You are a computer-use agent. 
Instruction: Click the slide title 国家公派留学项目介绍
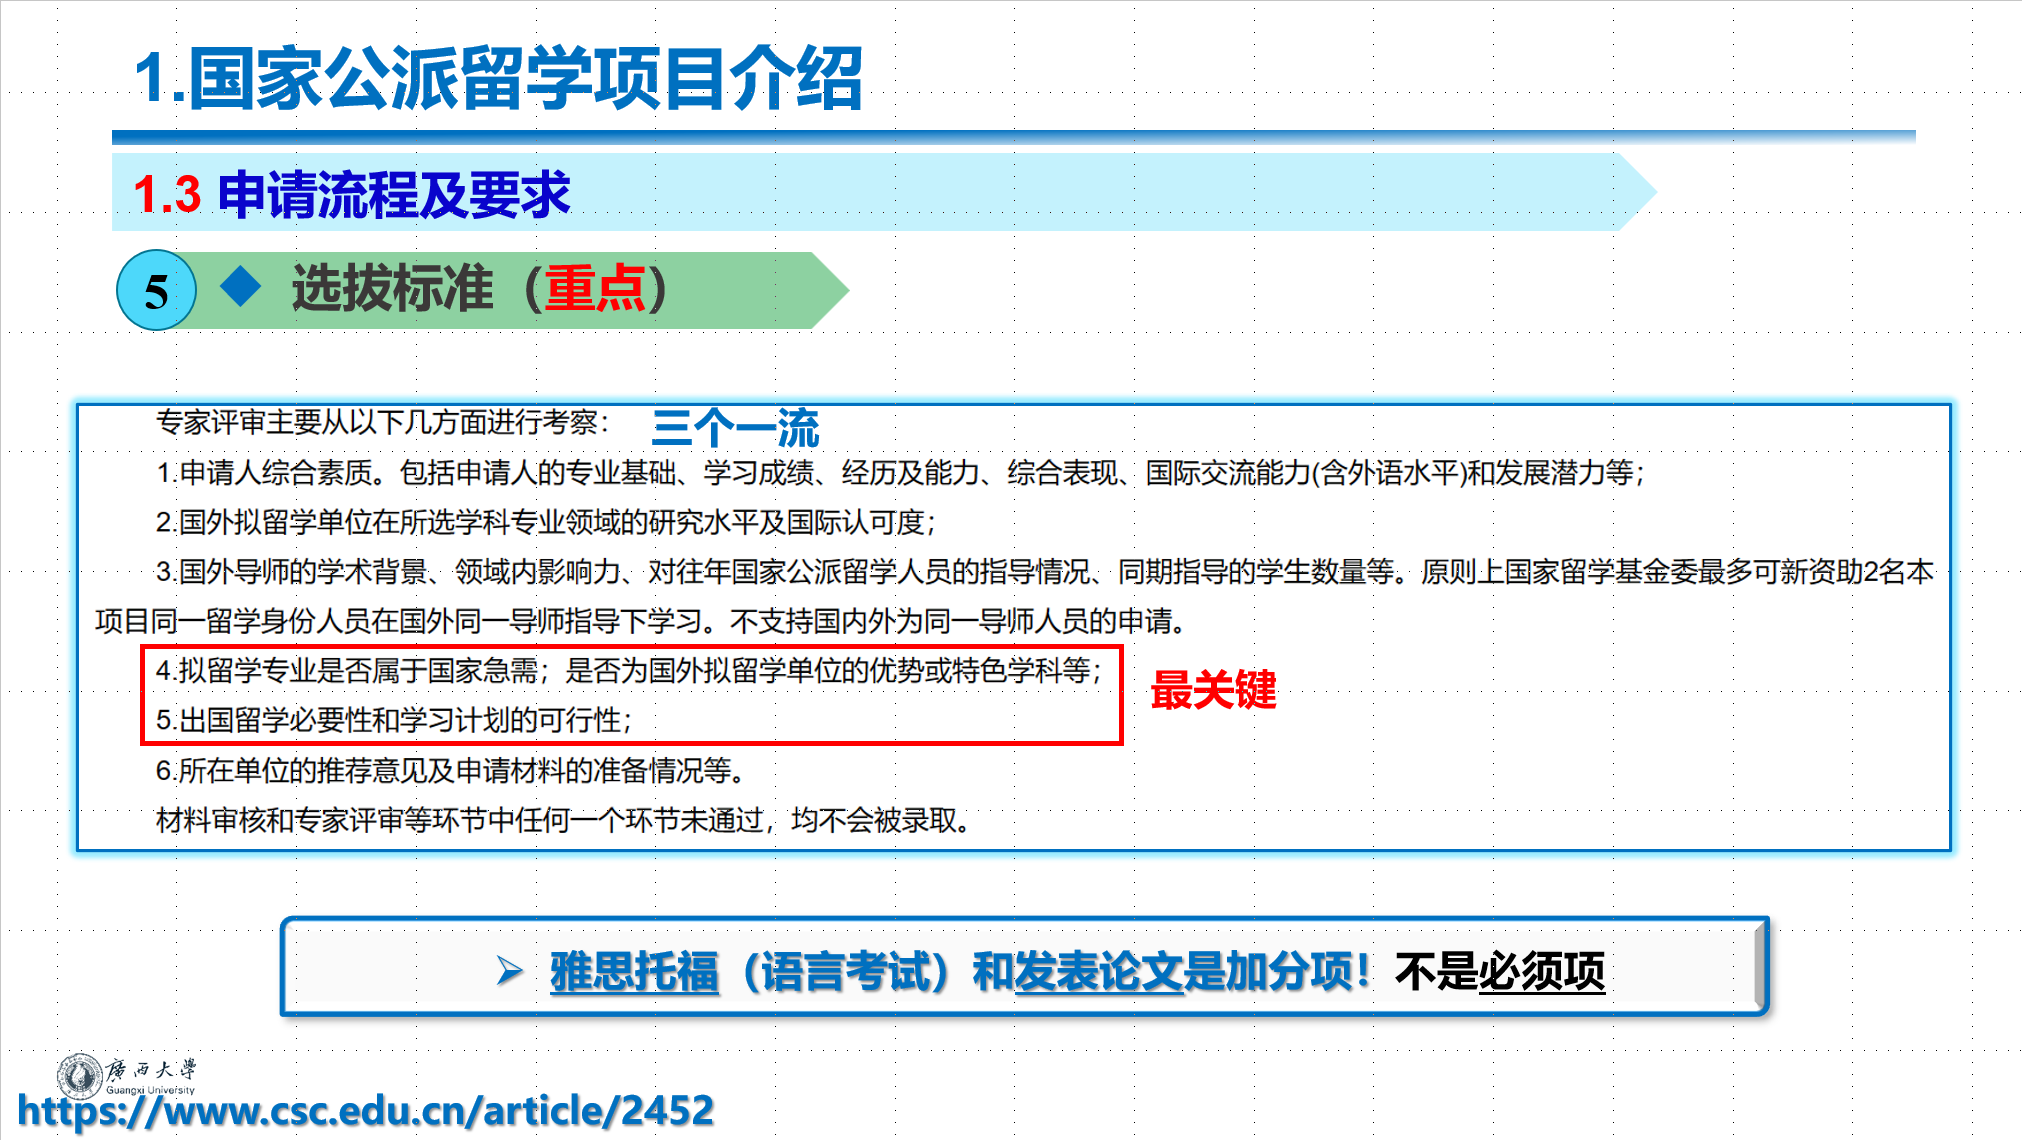499,78
